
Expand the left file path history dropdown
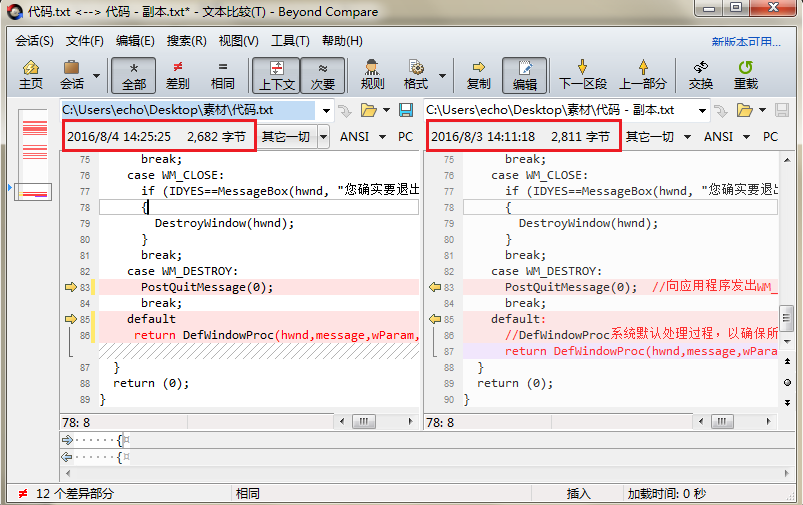pos(326,111)
